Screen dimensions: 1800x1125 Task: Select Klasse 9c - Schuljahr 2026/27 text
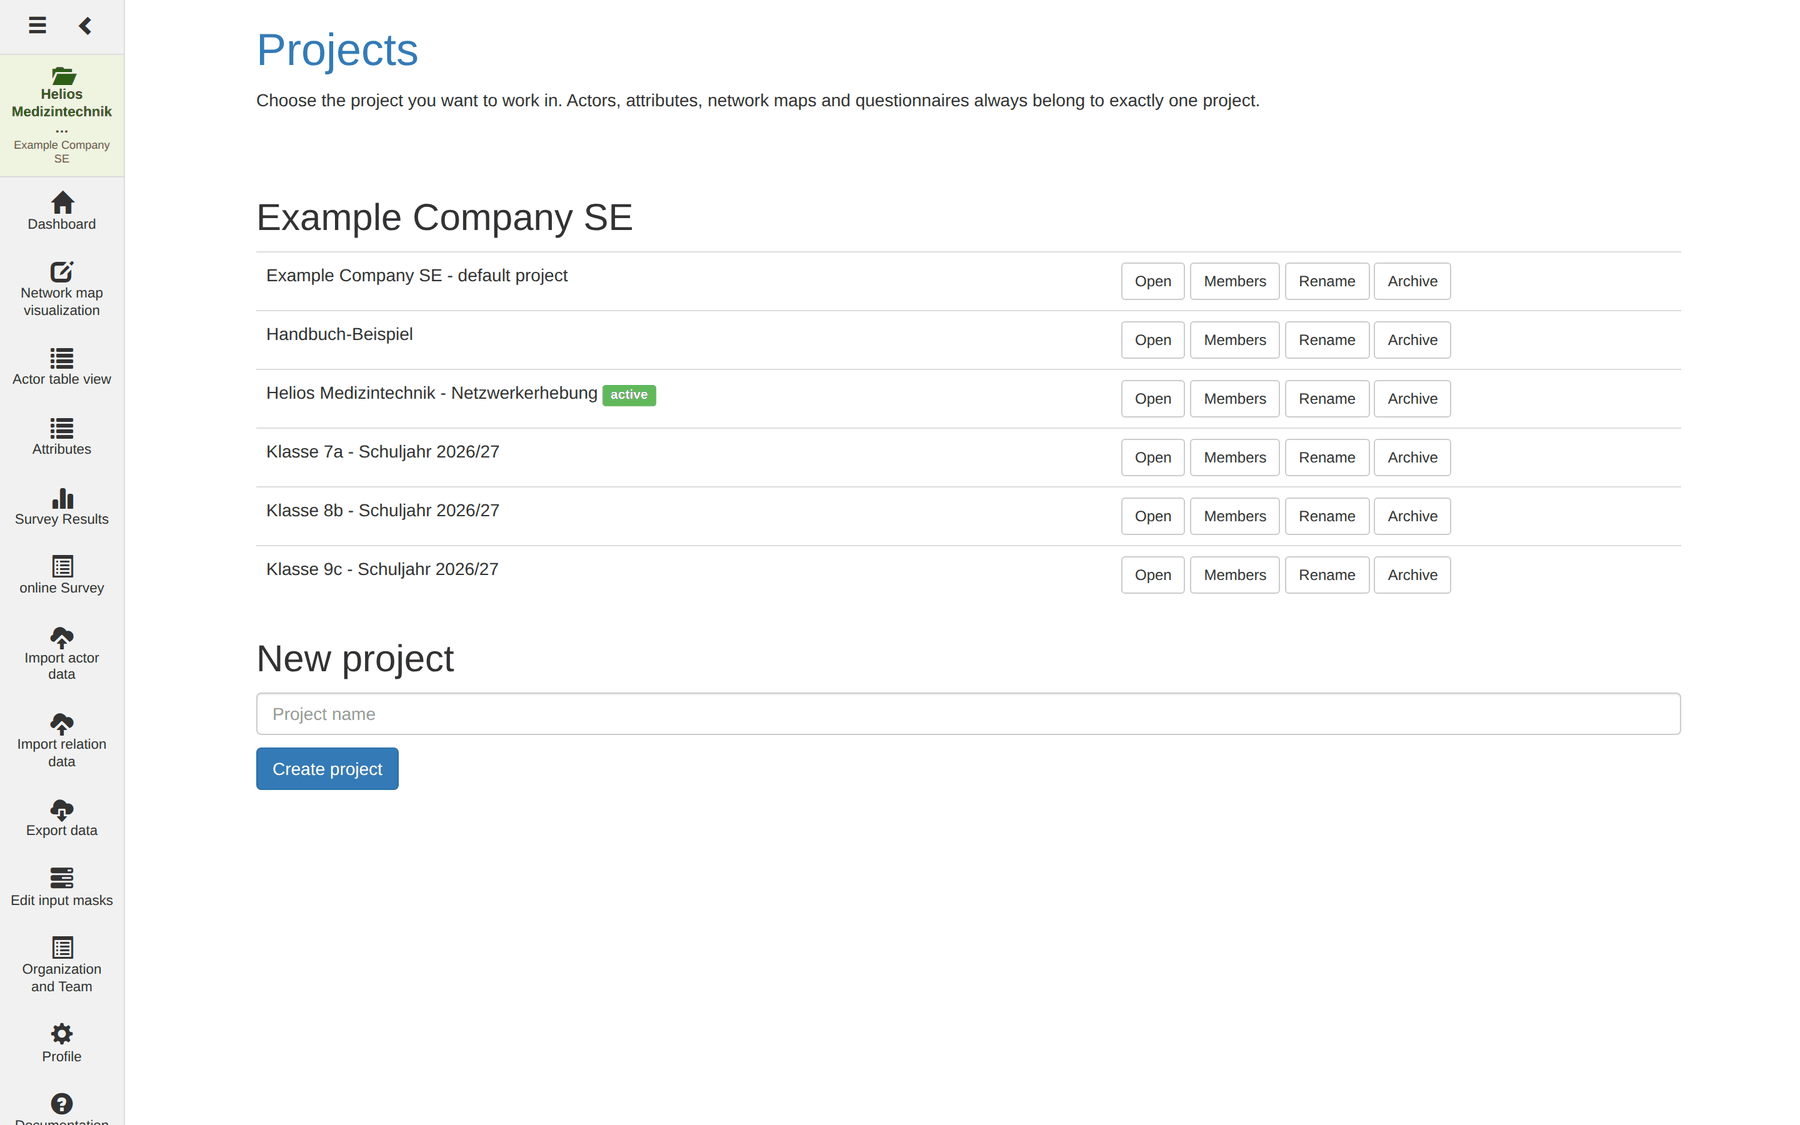point(382,570)
